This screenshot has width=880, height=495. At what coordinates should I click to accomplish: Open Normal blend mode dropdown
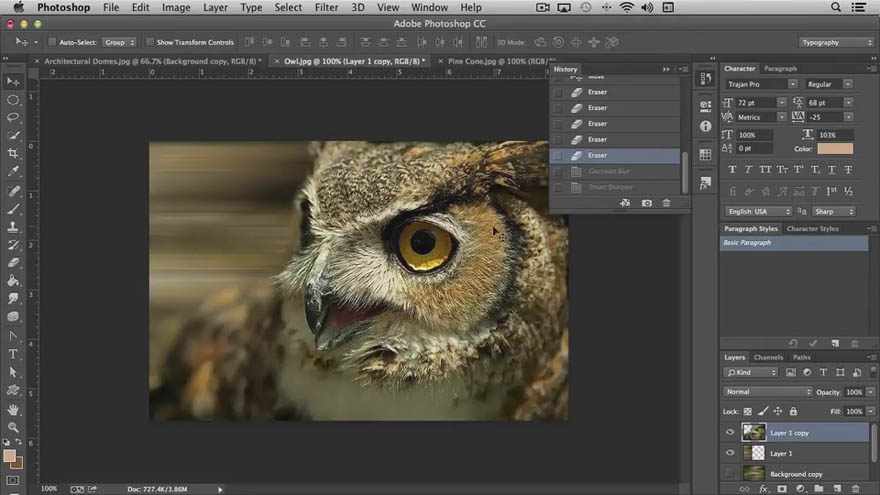(767, 392)
